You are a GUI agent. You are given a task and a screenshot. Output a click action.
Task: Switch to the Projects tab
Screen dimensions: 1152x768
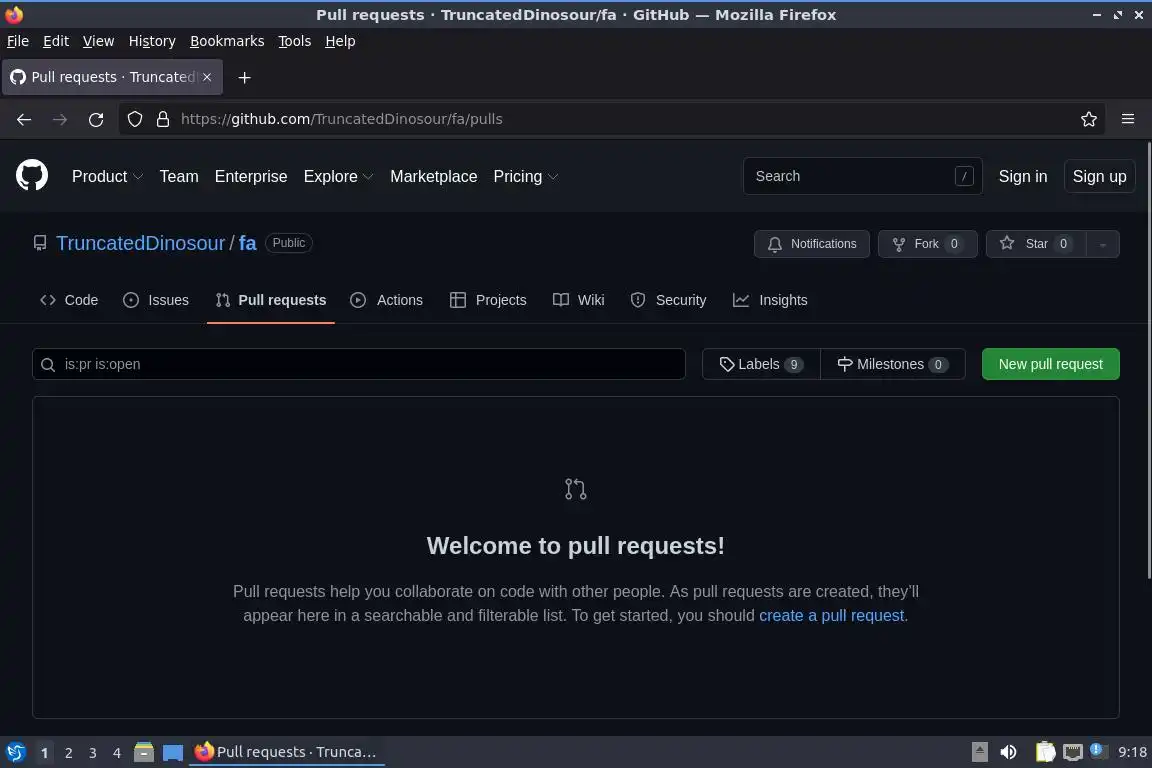click(x=489, y=300)
